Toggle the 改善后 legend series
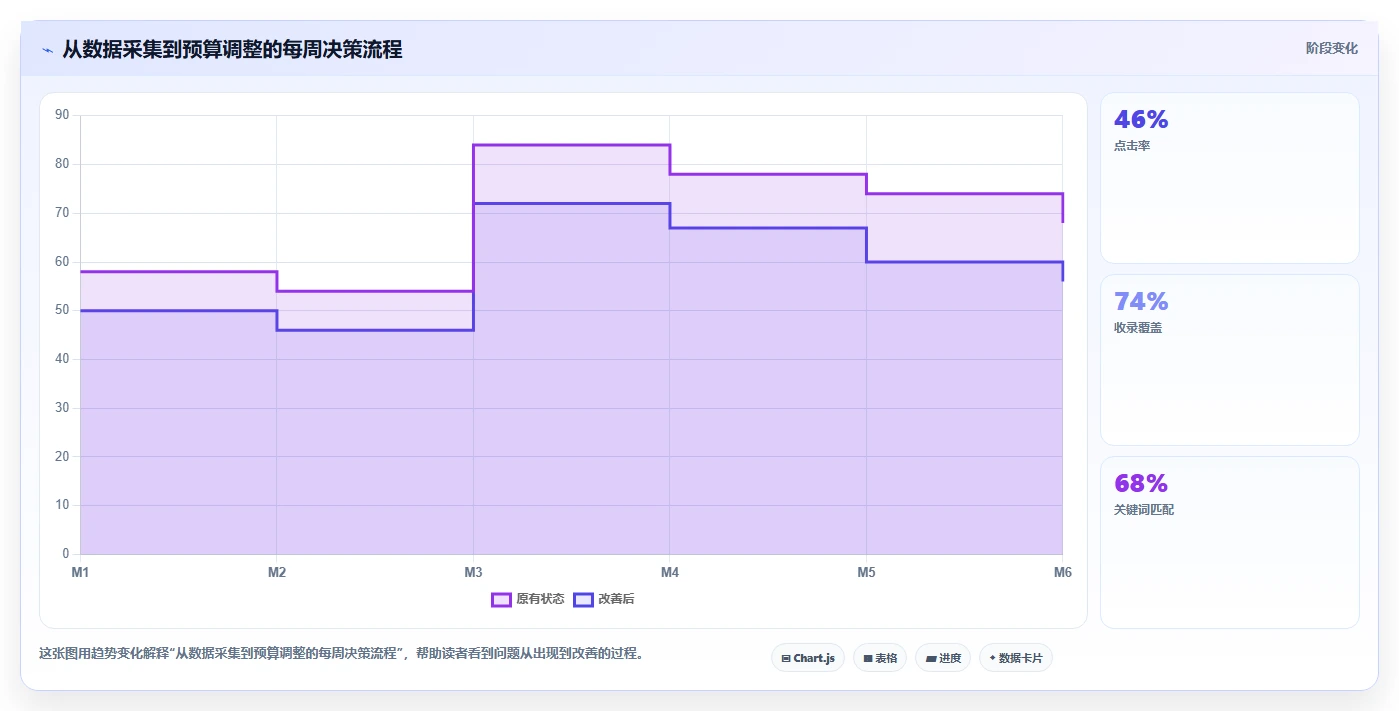 point(604,599)
